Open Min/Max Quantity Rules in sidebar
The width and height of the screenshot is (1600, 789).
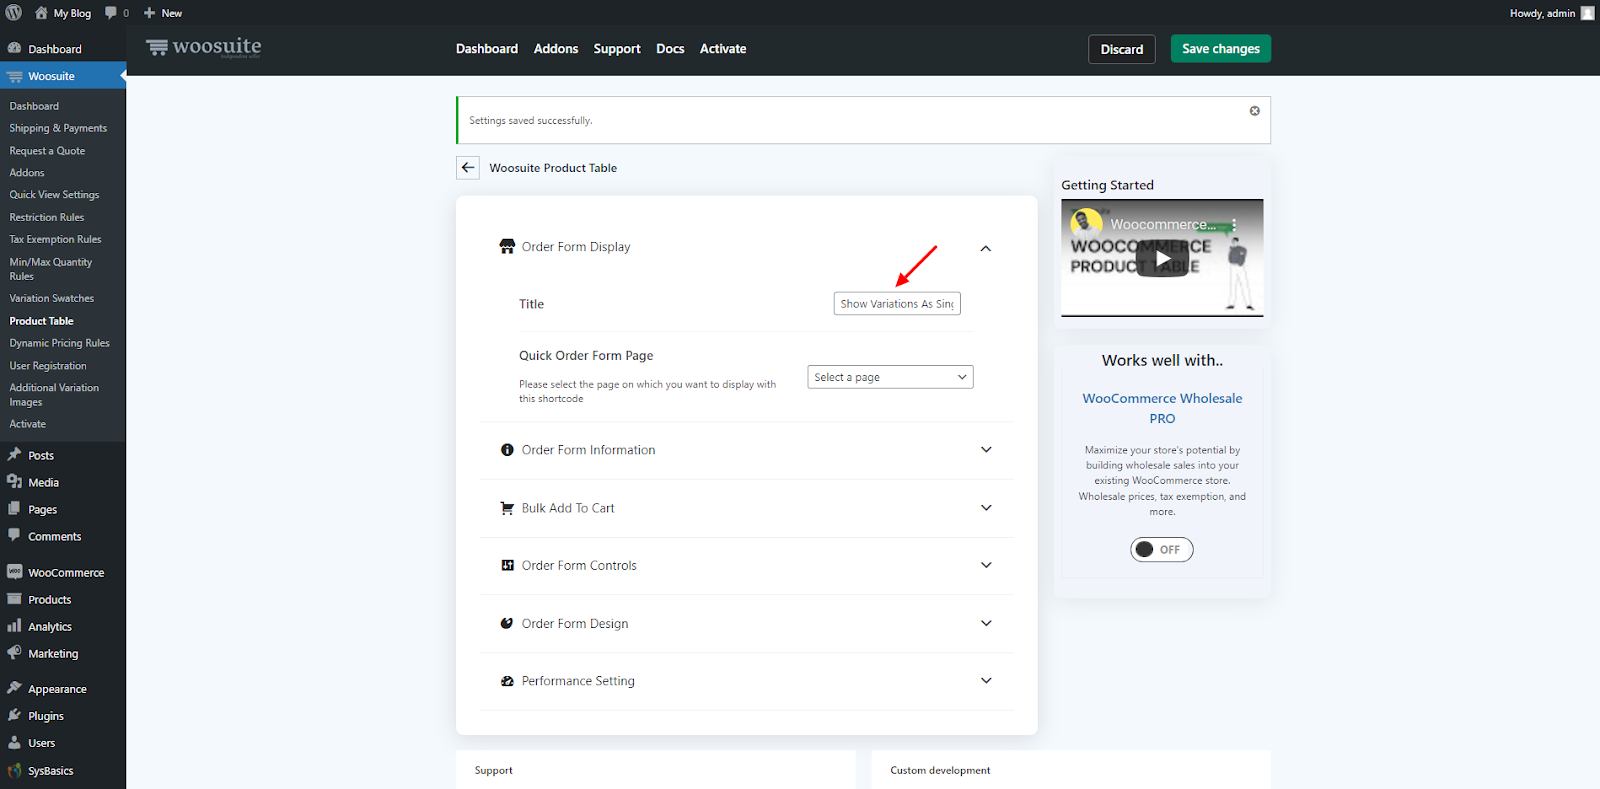click(50, 269)
